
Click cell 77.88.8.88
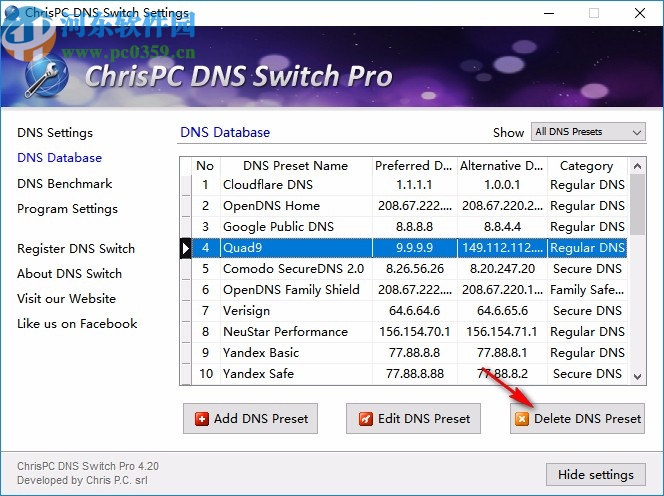point(415,374)
